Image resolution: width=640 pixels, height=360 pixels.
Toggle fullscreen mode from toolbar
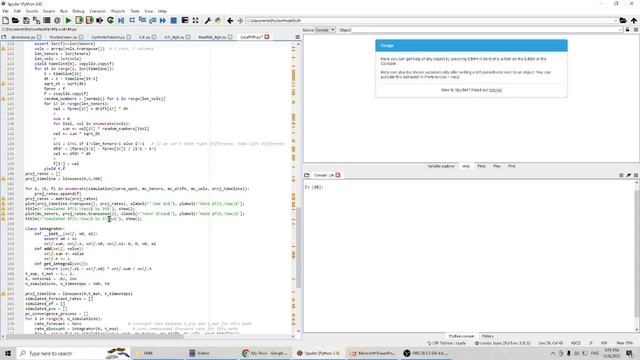coord(196,20)
